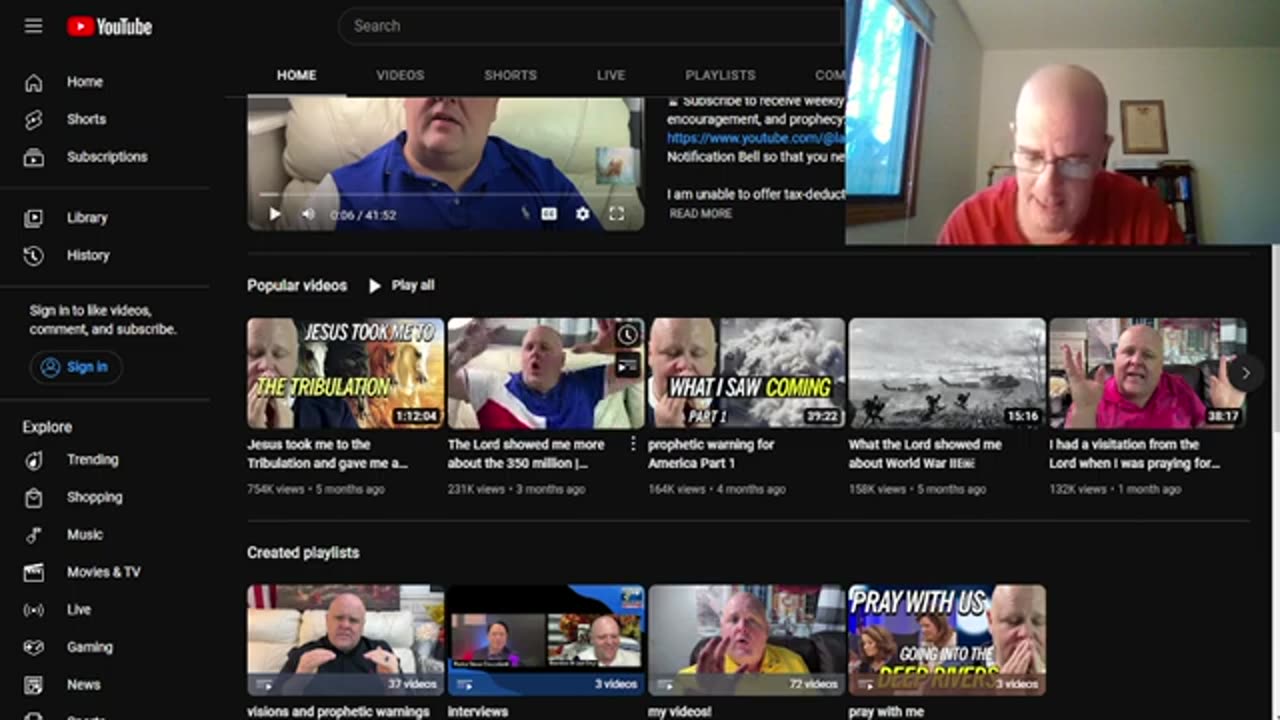Open Gaming icon under Explore
This screenshot has width=1280, height=720.
[34, 647]
